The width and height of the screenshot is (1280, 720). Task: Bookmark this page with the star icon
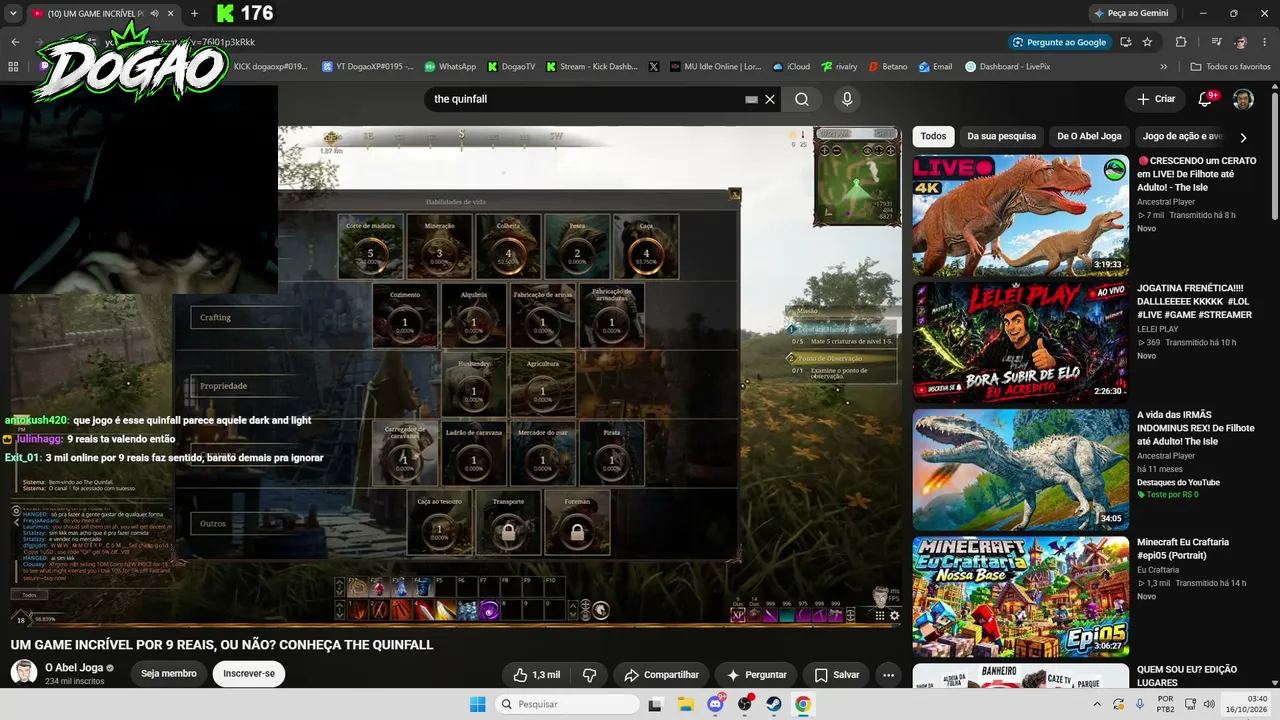point(1147,42)
